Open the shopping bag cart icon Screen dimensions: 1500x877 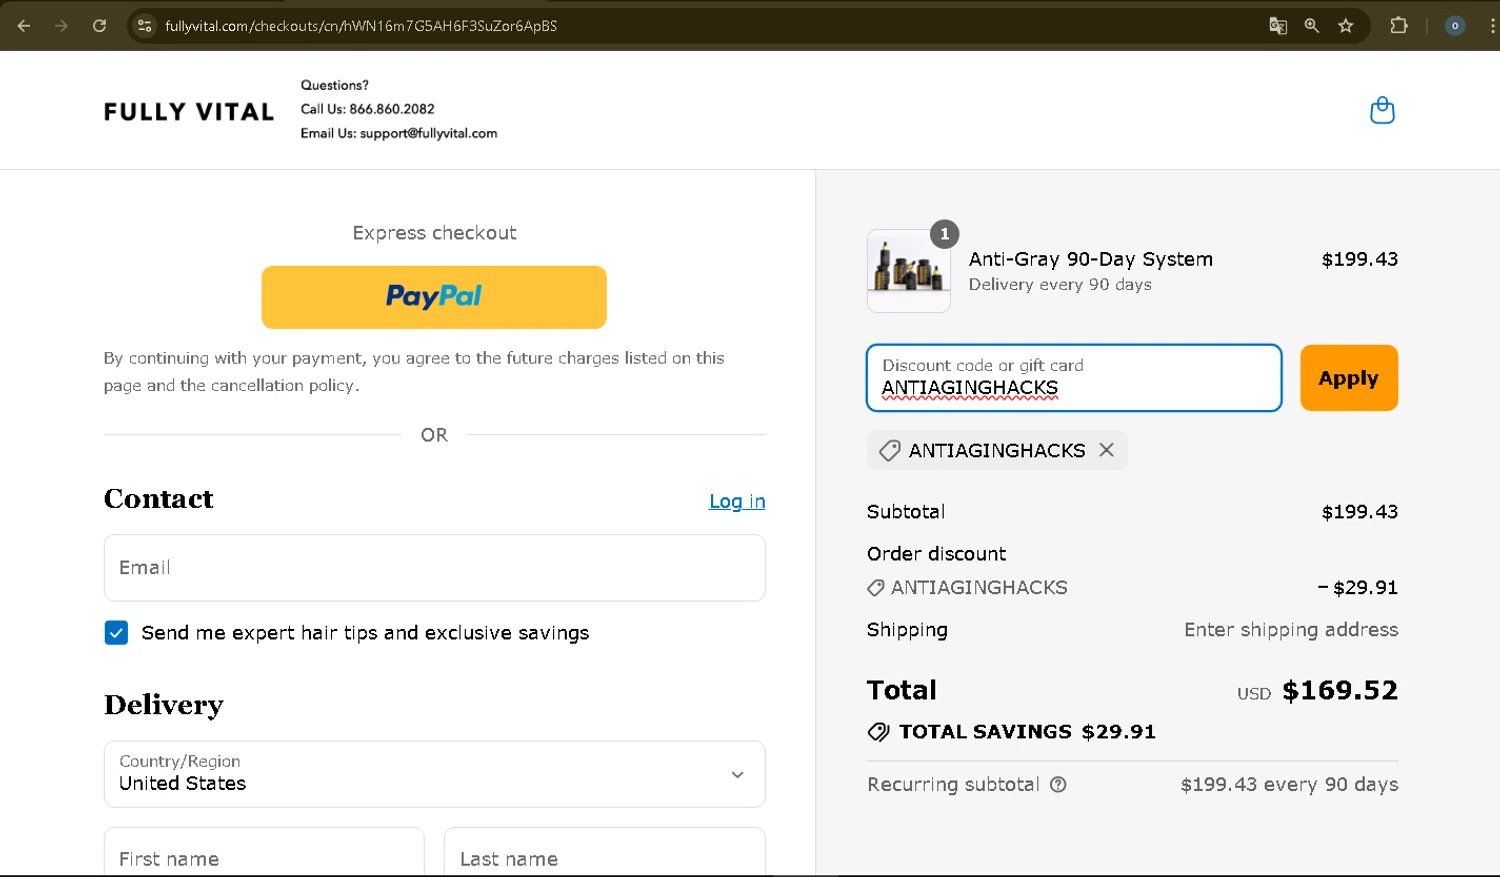coord(1382,110)
